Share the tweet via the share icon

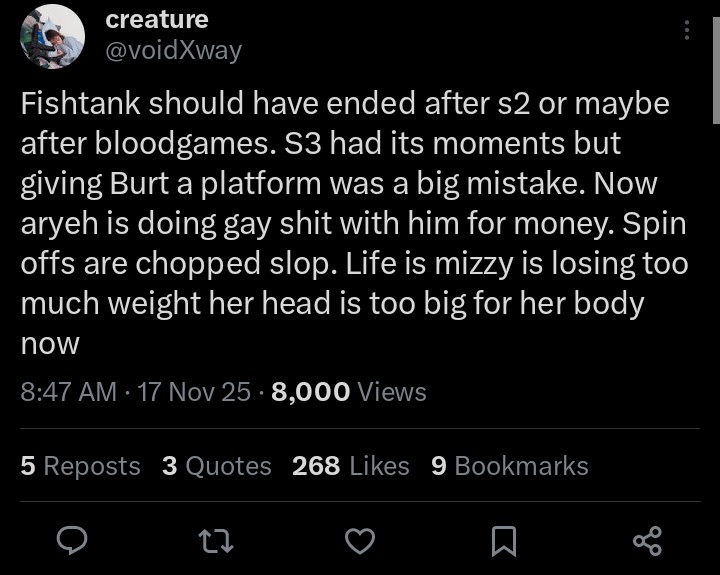pos(648,541)
